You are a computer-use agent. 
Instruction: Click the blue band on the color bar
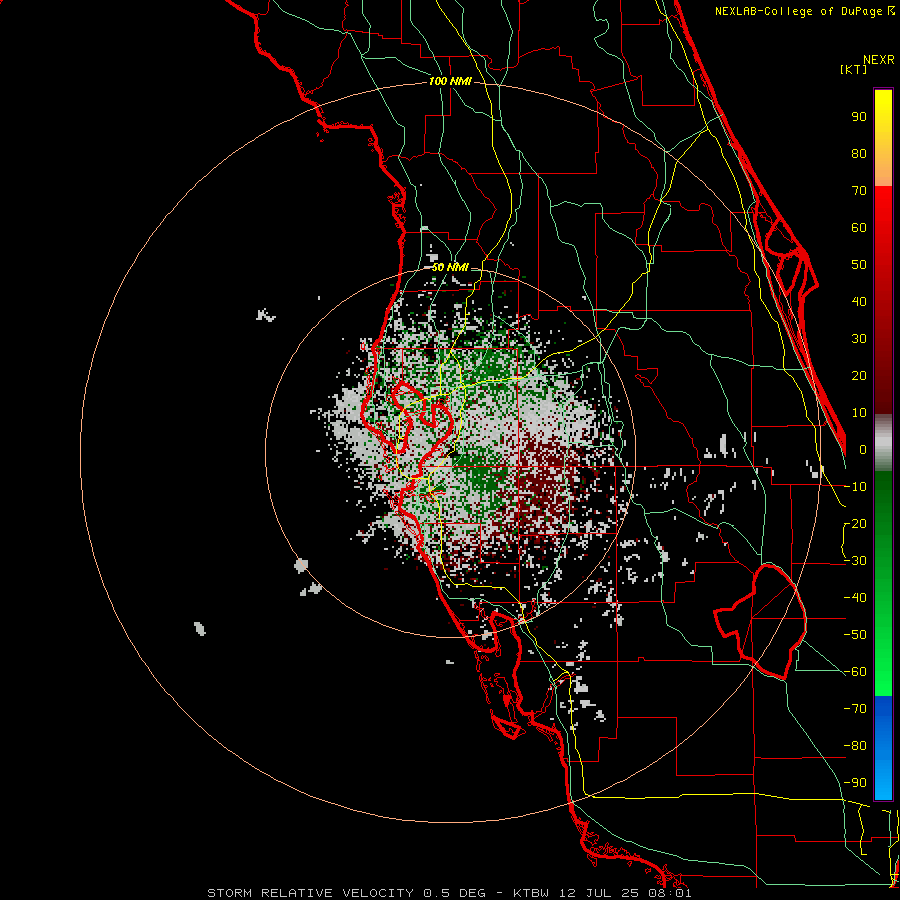pos(883,748)
